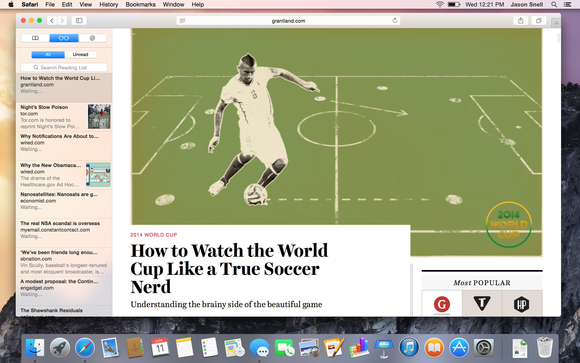Open Finder from the Dock
The image size is (580, 363).
pyautogui.click(x=35, y=348)
